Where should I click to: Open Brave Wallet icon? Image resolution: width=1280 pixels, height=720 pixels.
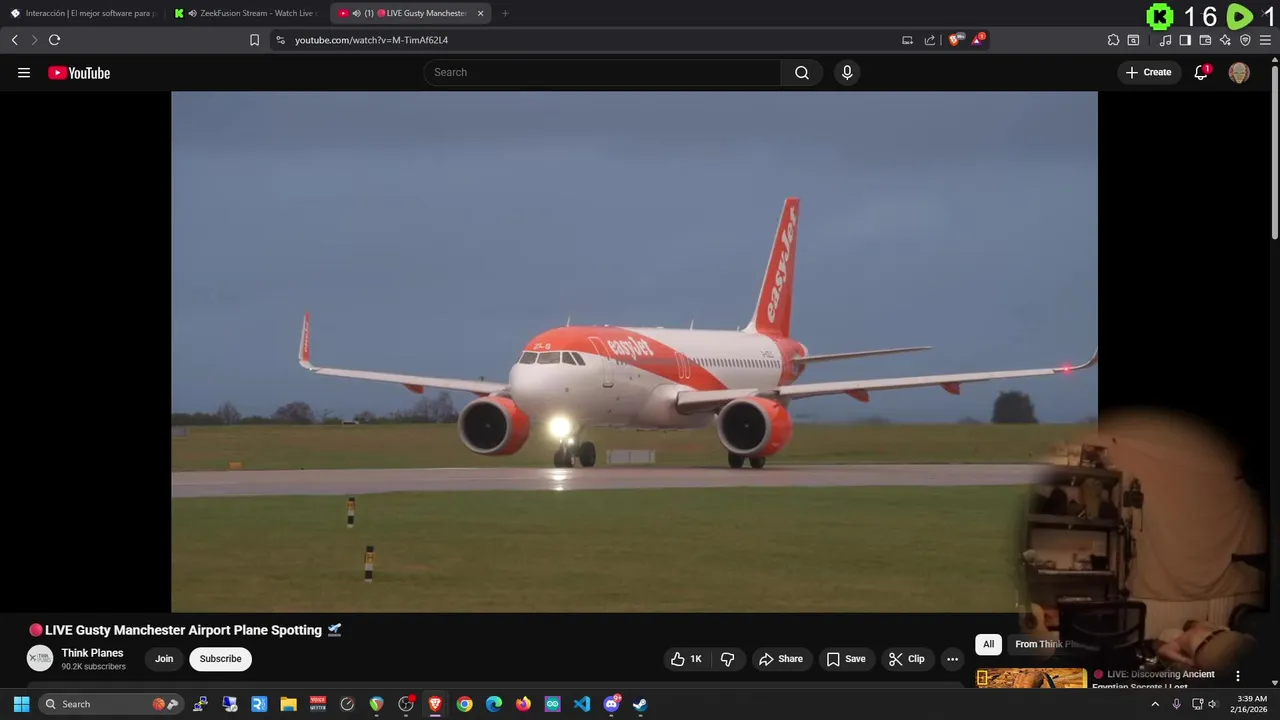(x=1205, y=40)
